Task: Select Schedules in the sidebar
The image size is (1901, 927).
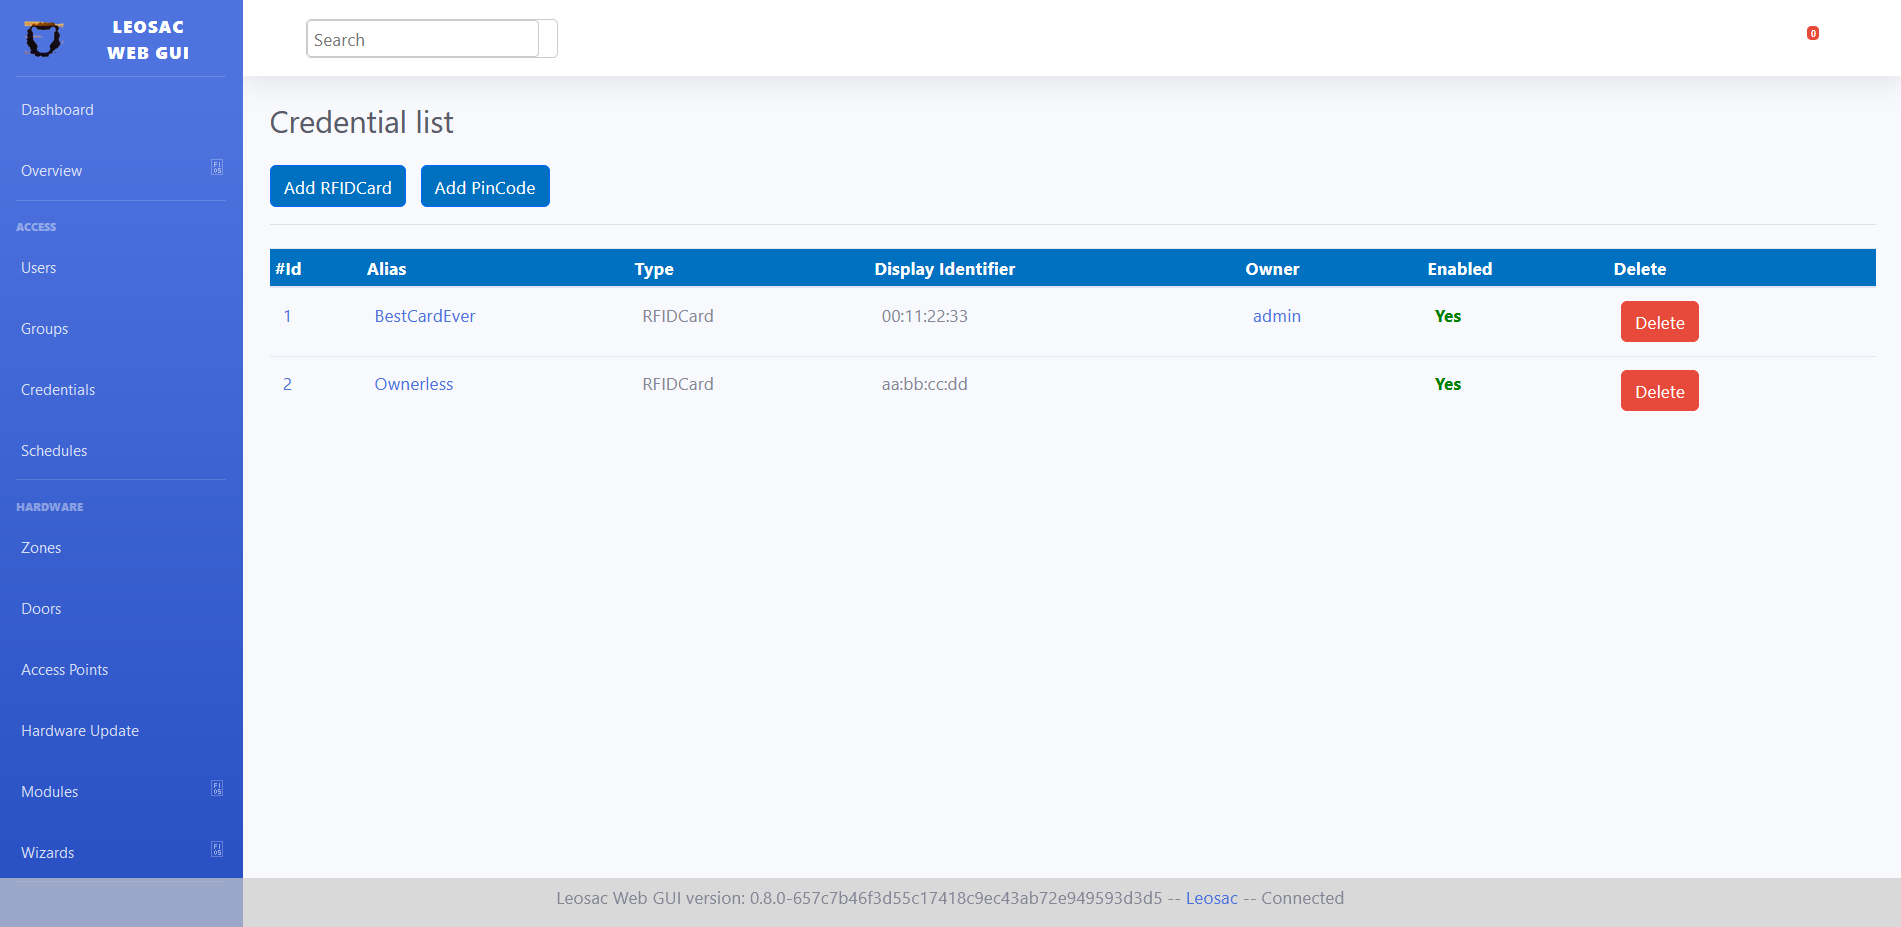Action: pyautogui.click(x=54, y=450)
